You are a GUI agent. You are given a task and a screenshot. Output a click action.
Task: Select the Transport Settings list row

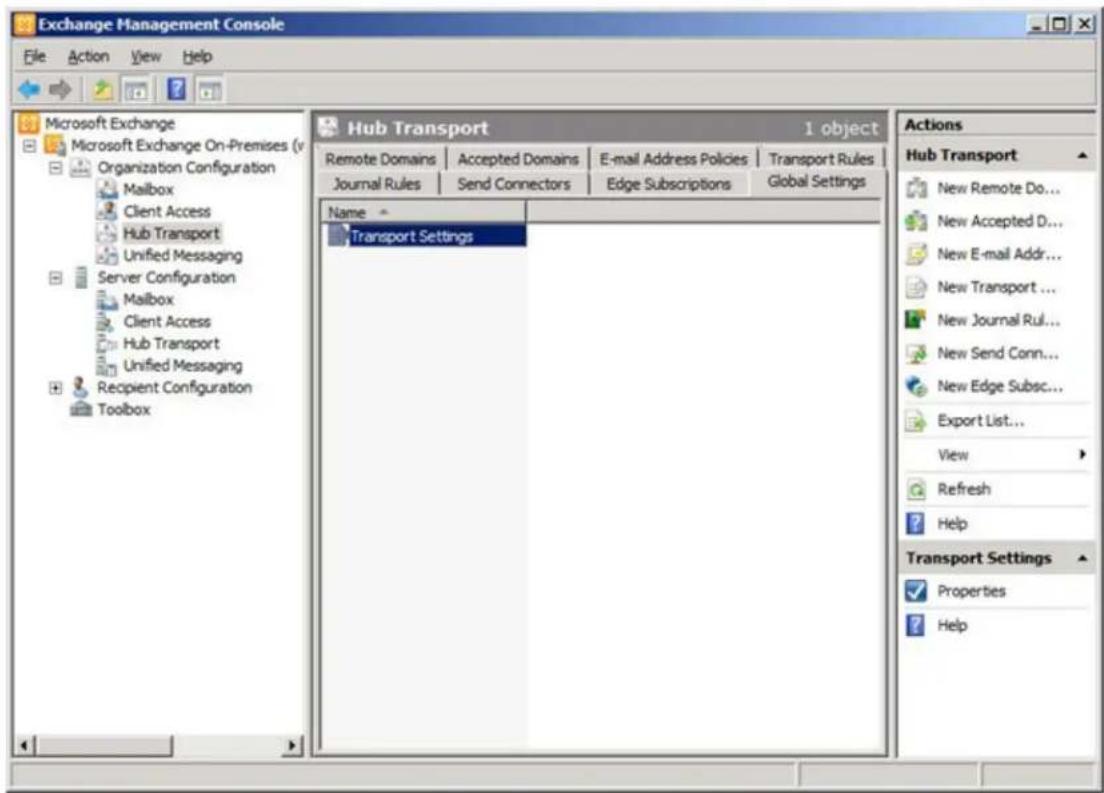[427, 235]
